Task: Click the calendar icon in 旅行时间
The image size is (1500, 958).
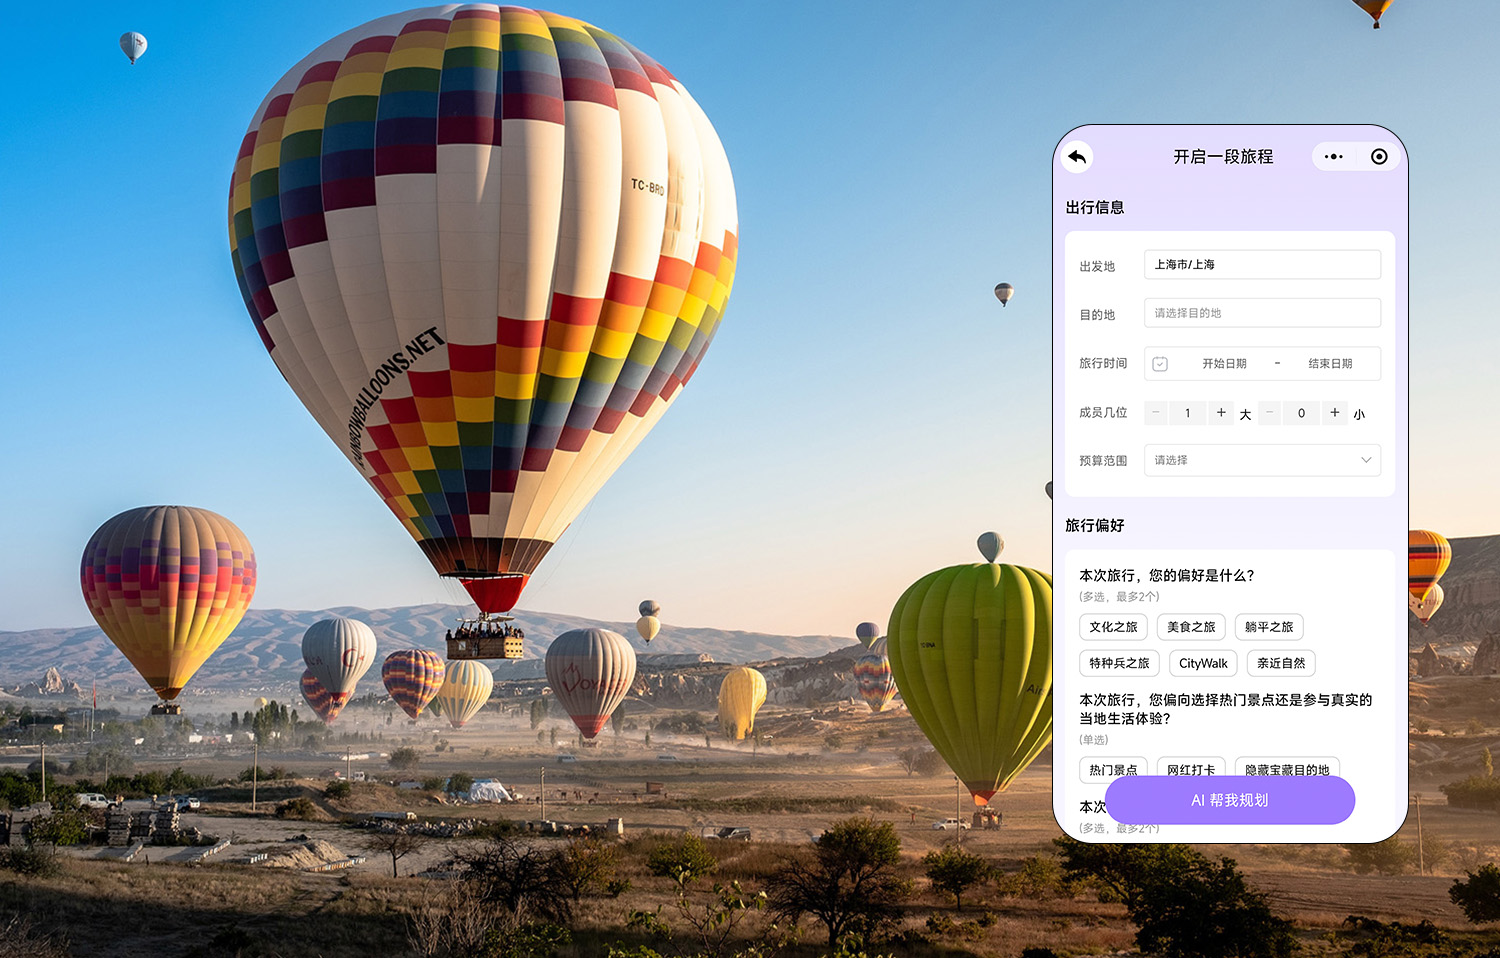Action: click(1160, 364)
